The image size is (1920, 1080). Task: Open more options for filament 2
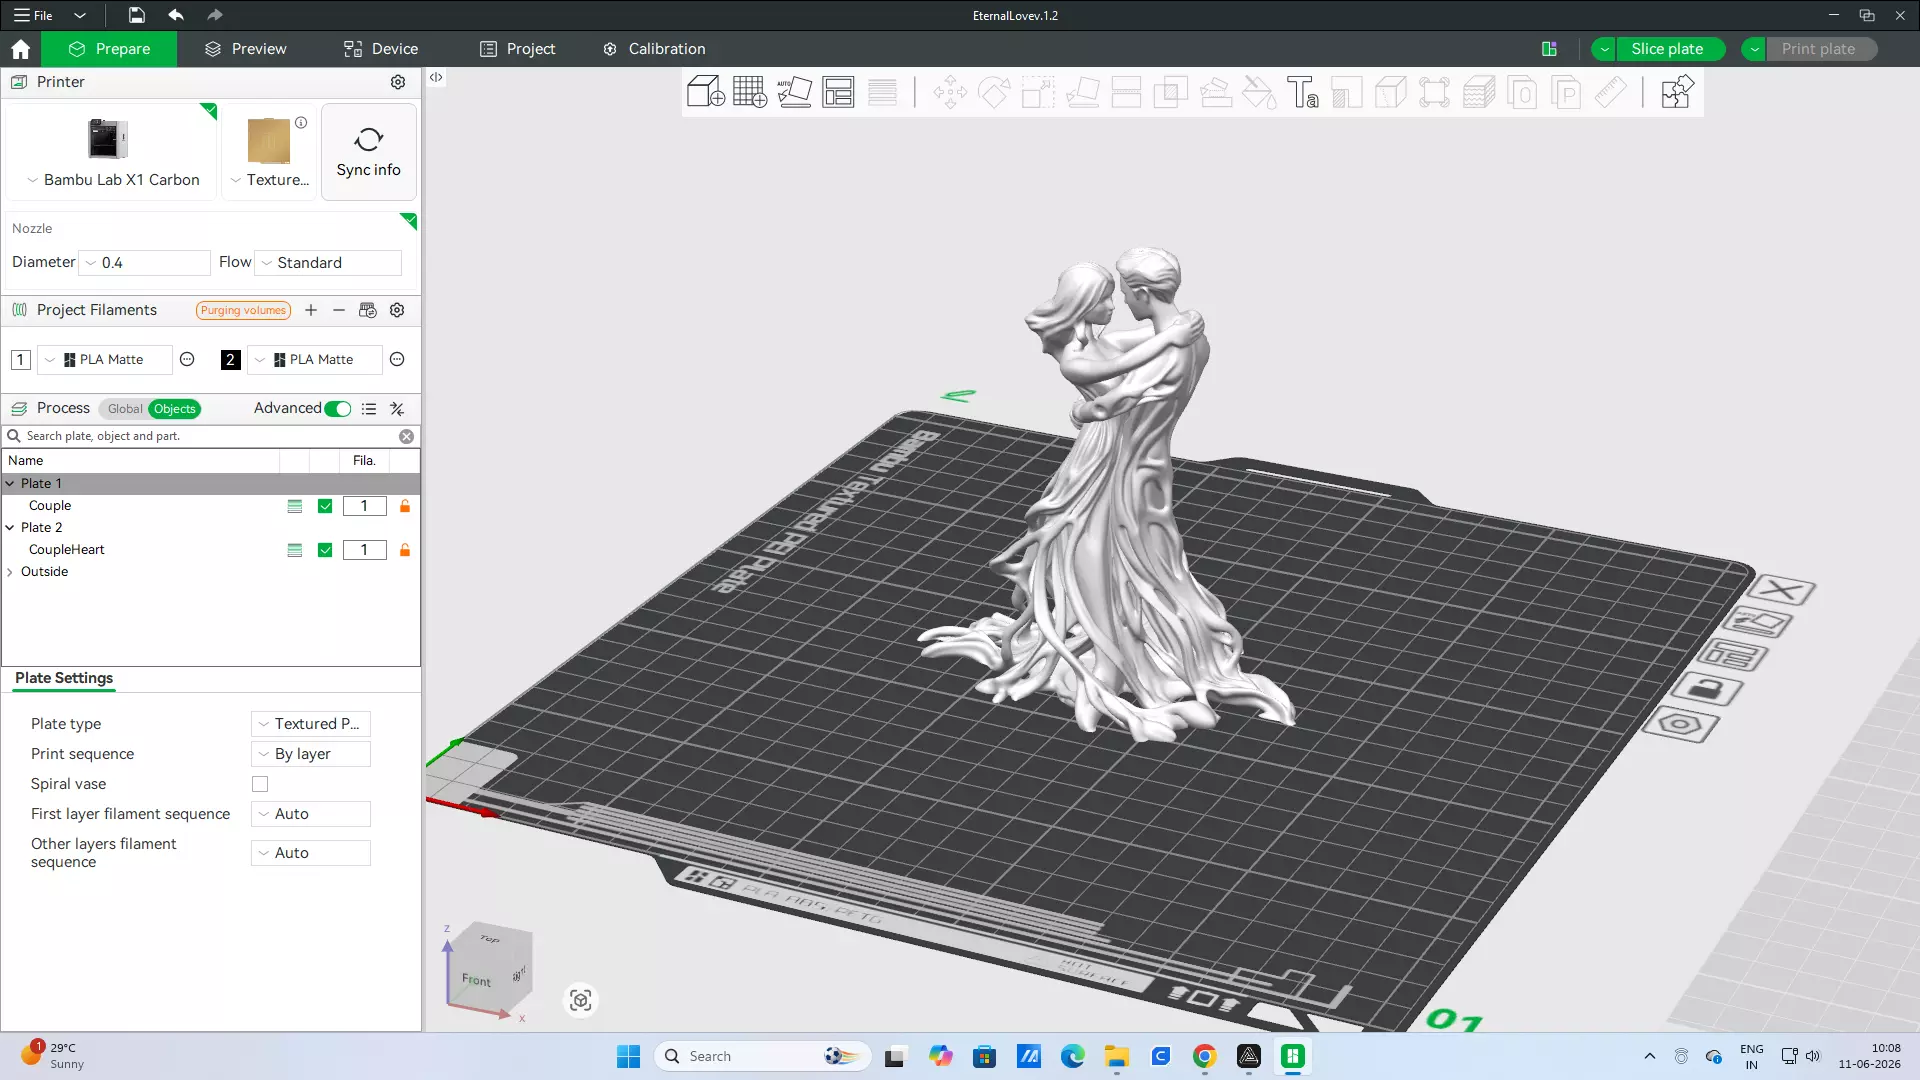pyautogui.click(x=397, y=359)
